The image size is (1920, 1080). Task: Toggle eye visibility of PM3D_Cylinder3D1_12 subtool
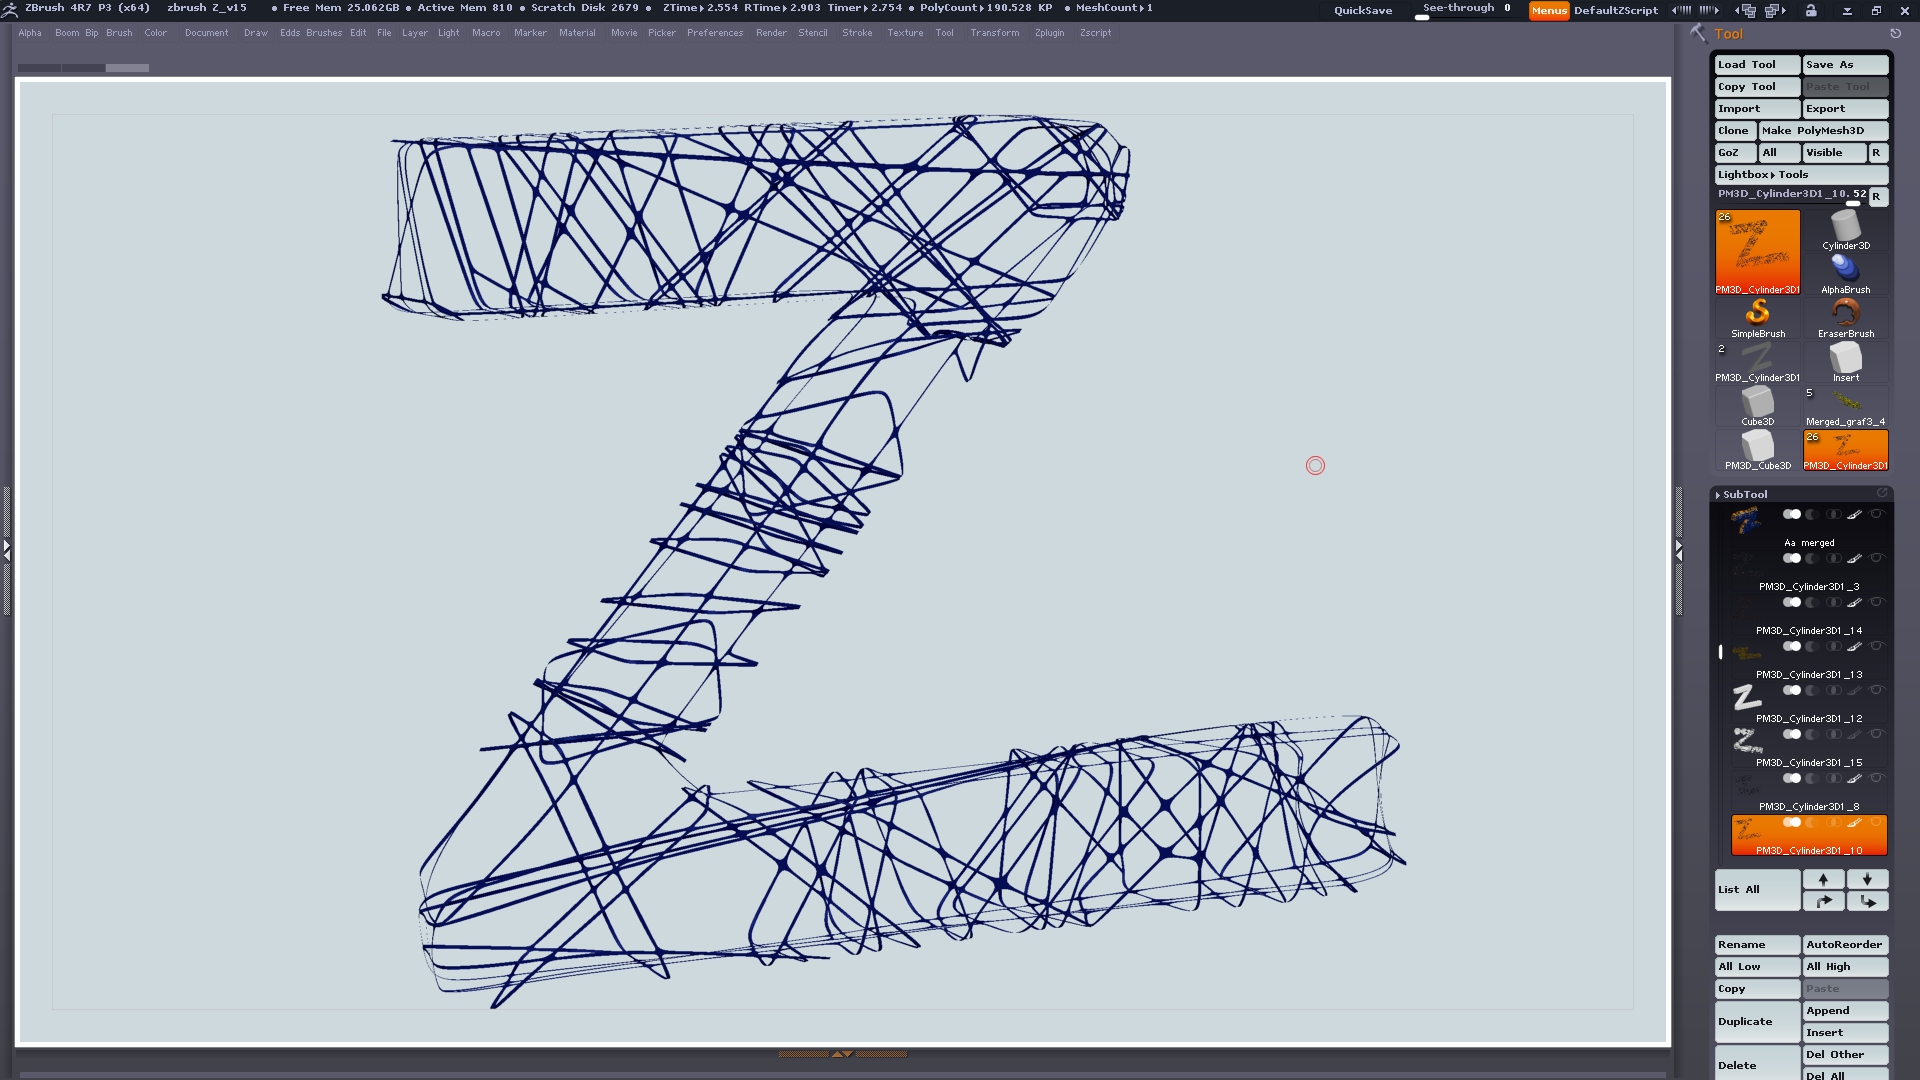[1876, 690]
